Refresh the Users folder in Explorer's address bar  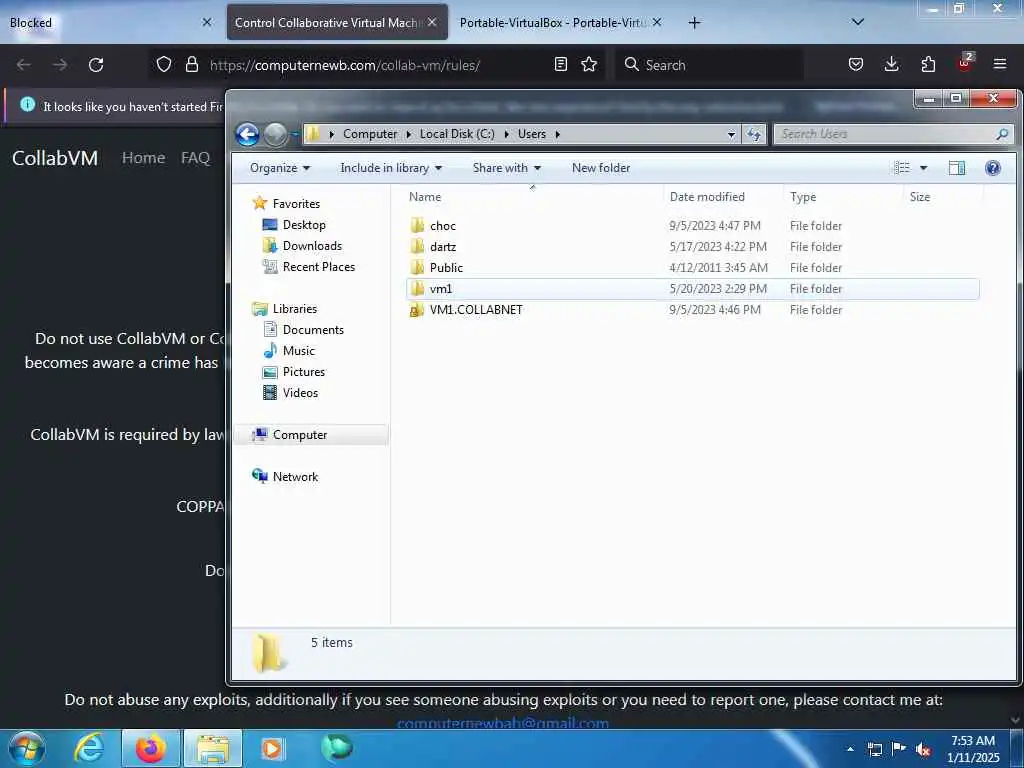[754, 134]
